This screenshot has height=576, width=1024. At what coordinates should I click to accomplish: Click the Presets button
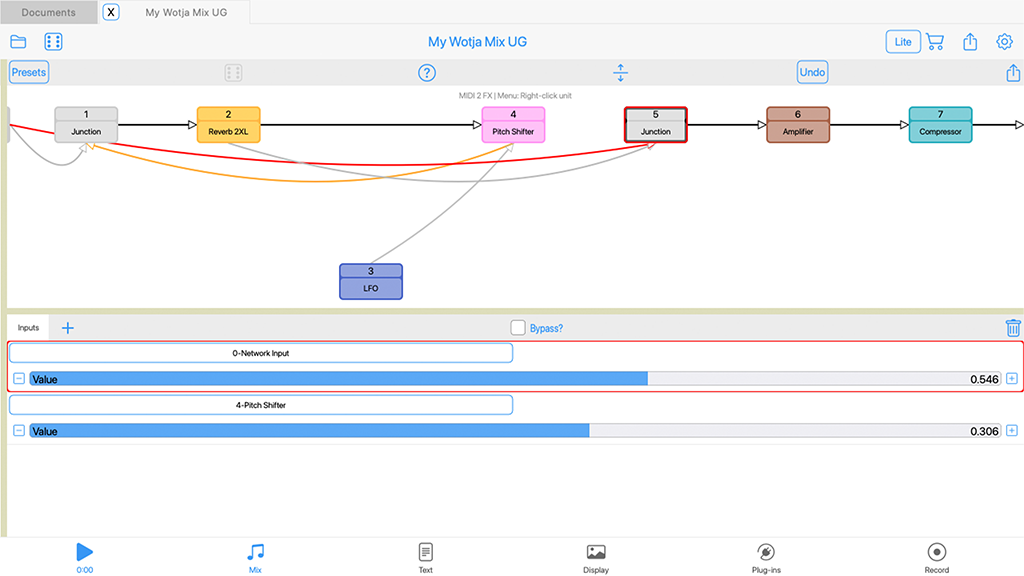pos(29,73)
